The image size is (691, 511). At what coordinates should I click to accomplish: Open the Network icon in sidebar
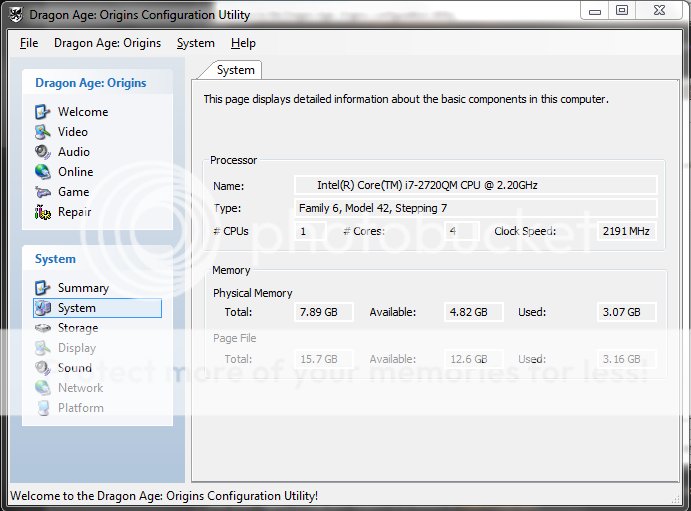pyautogui.click(x=43, y=388)
